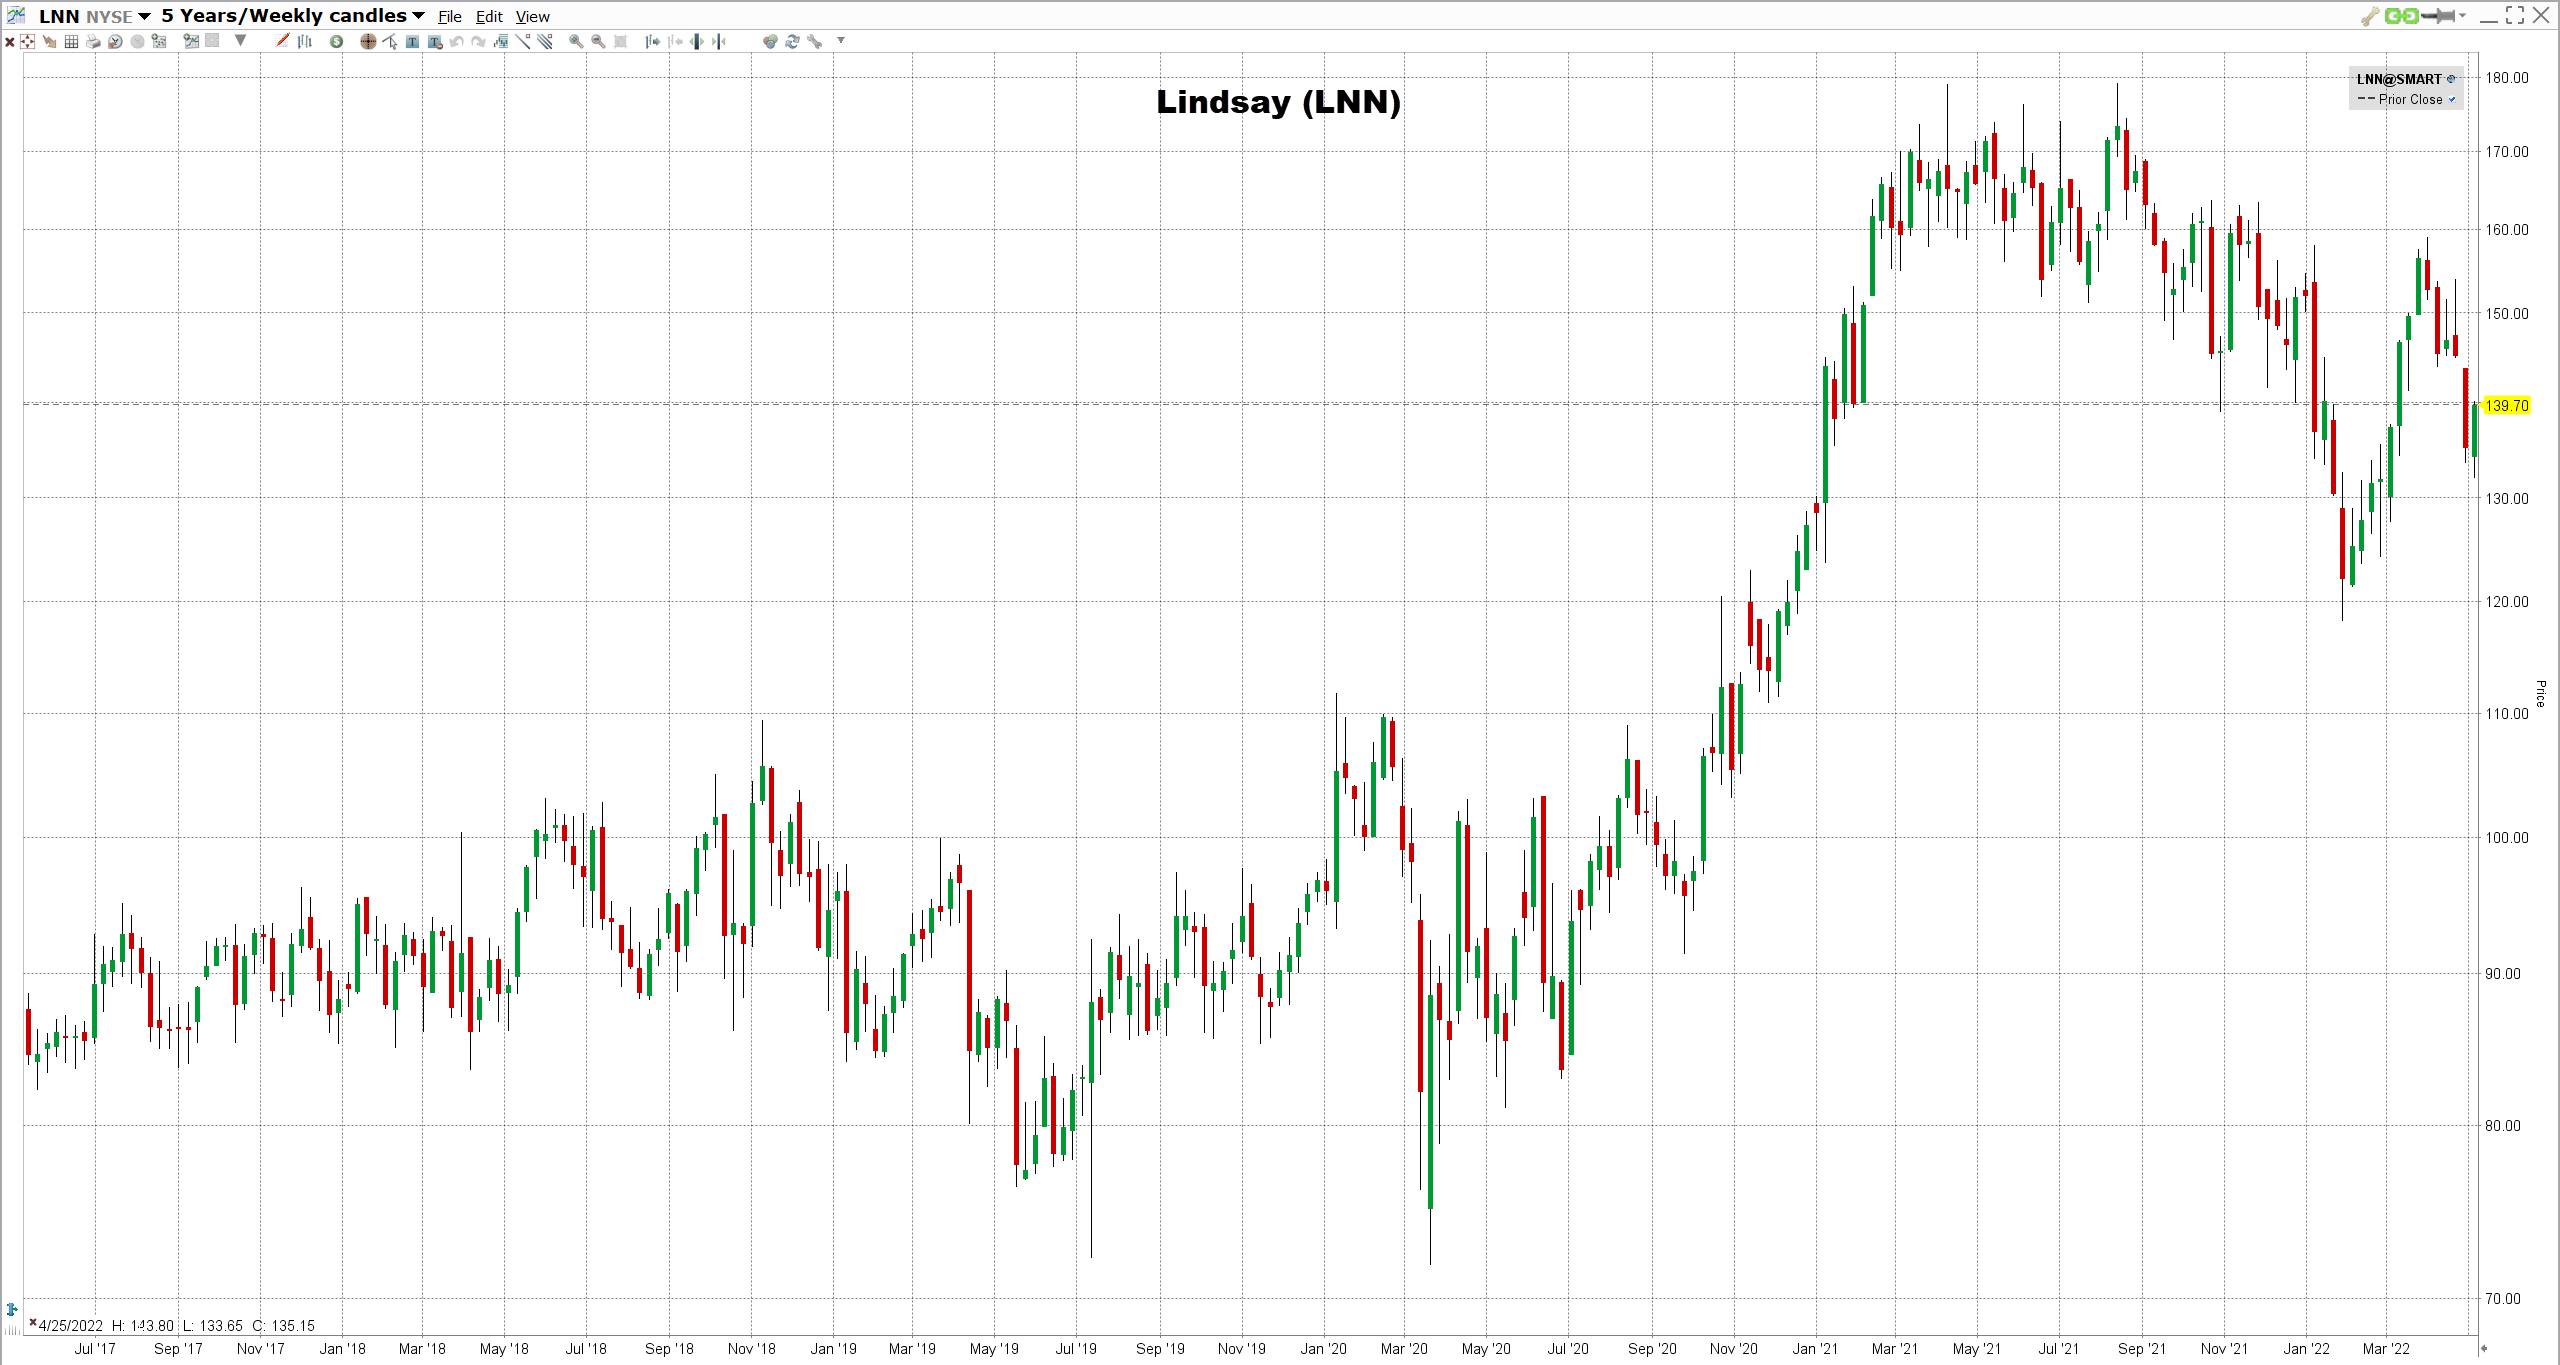Expand the gray triangle toolbar dropdown
Image resolution: width=2560 pixels, height=1365 pixels.
pyautogui.click(x=240, y=40)
